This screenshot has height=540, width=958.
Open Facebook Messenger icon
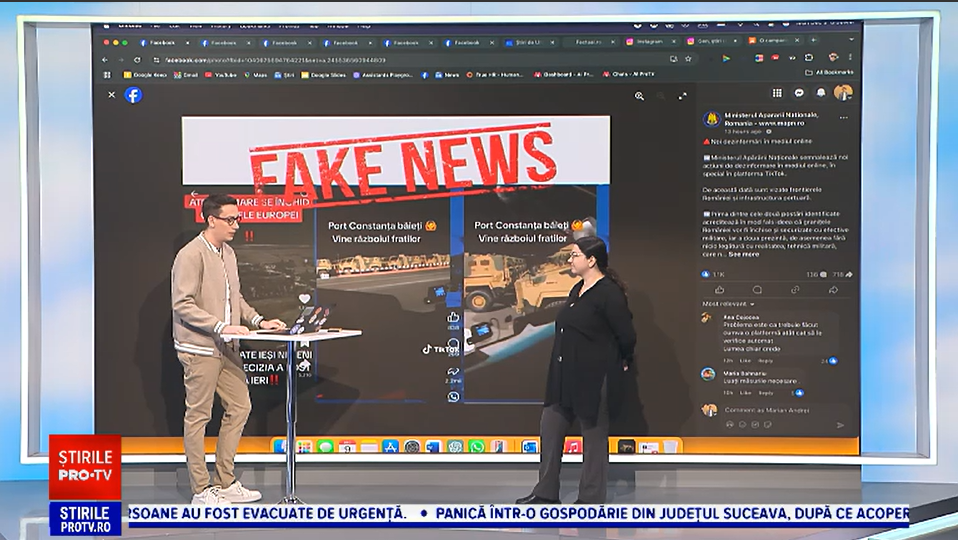coord(799,93)
